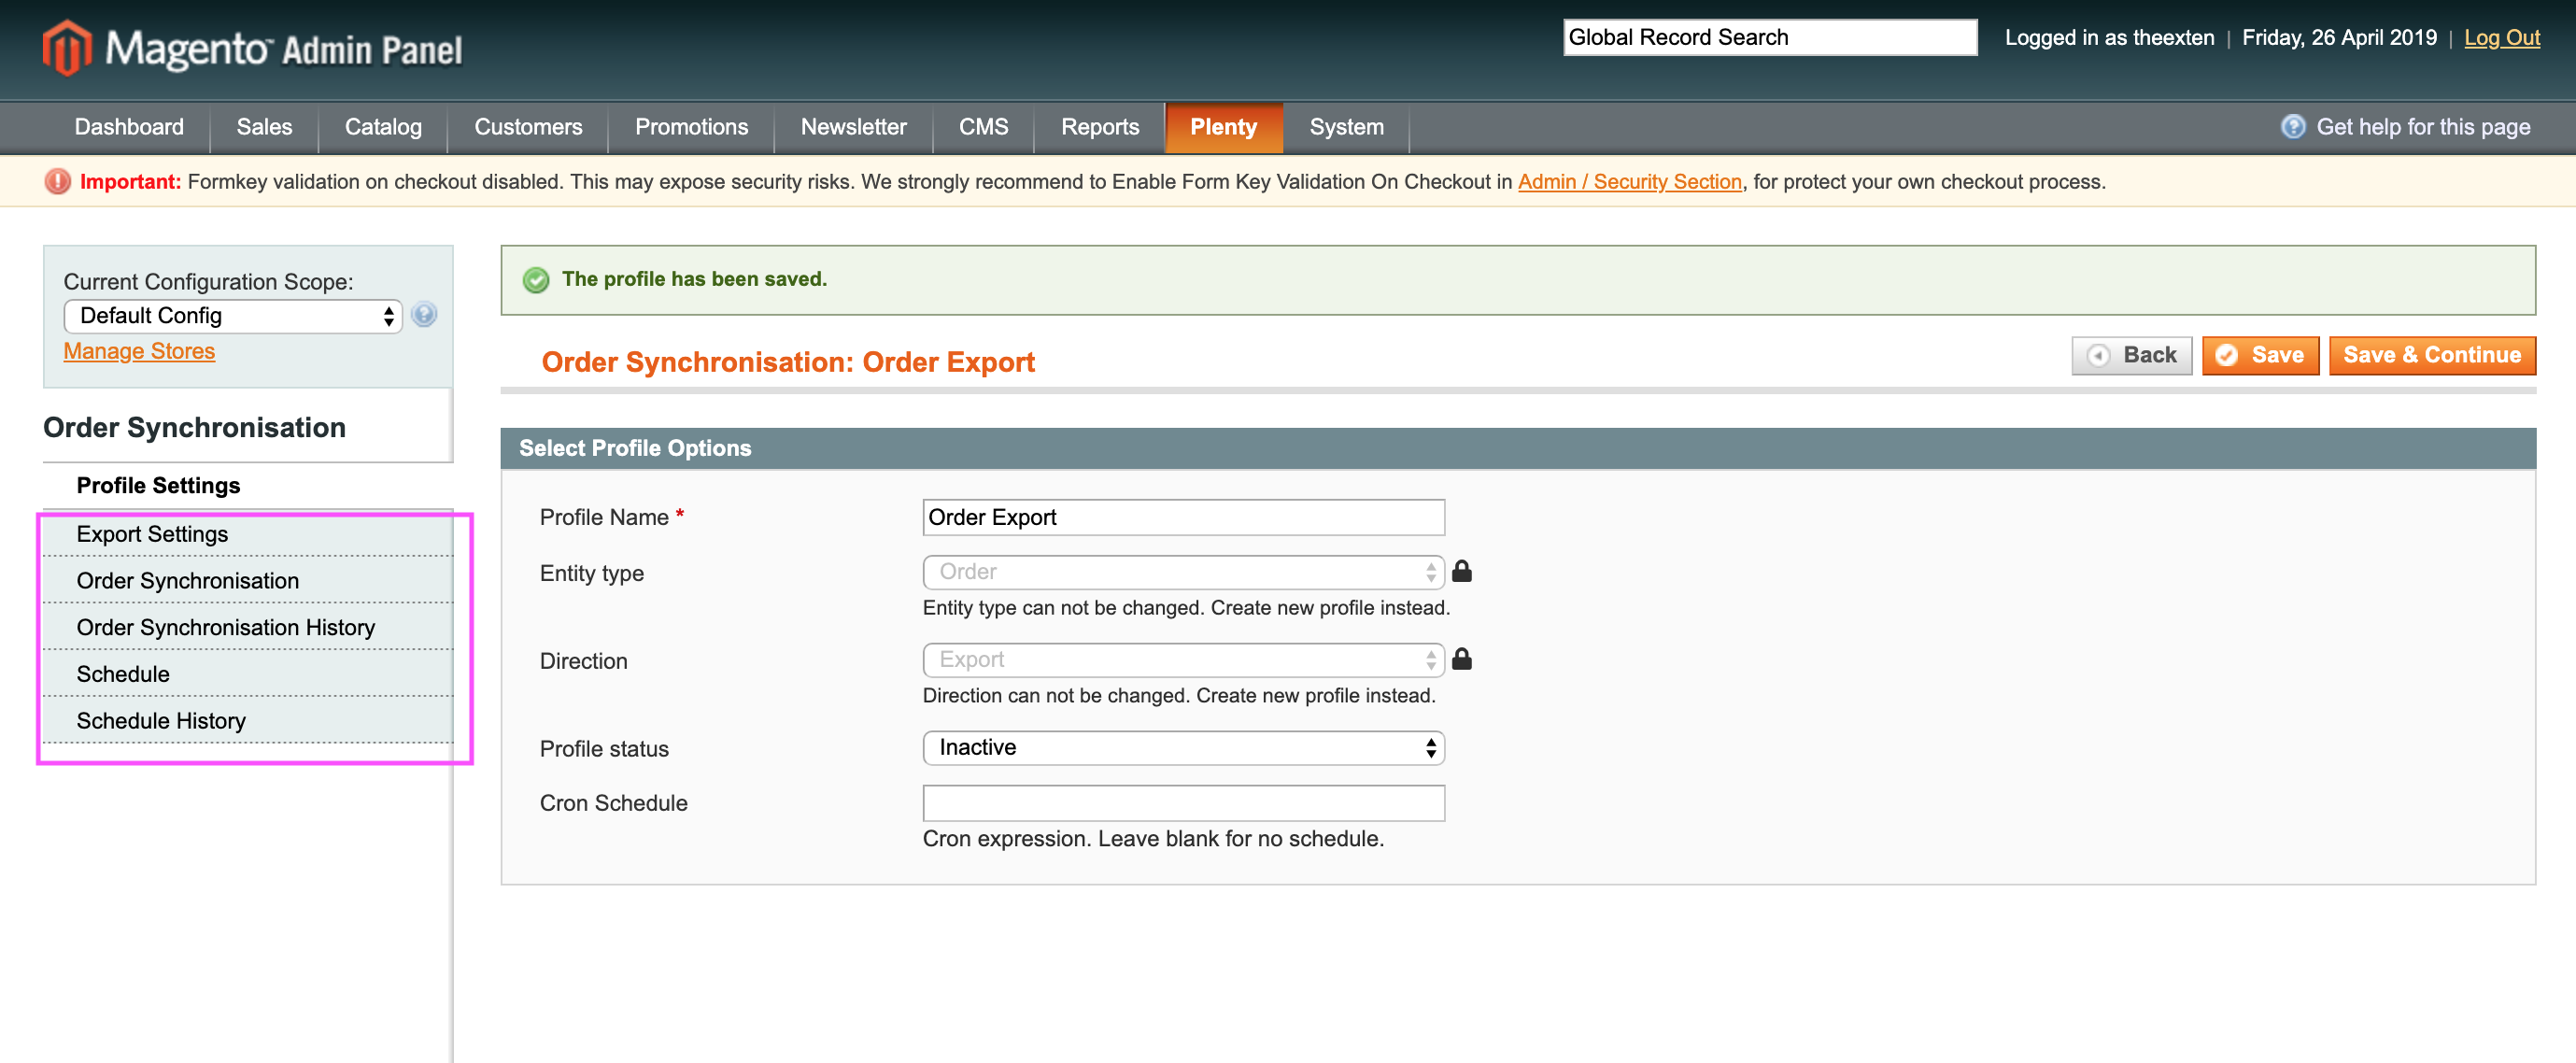The image size is (2576, 1063).
Task: Click the lock icon beside Direction
Action: coord(1461,659)
